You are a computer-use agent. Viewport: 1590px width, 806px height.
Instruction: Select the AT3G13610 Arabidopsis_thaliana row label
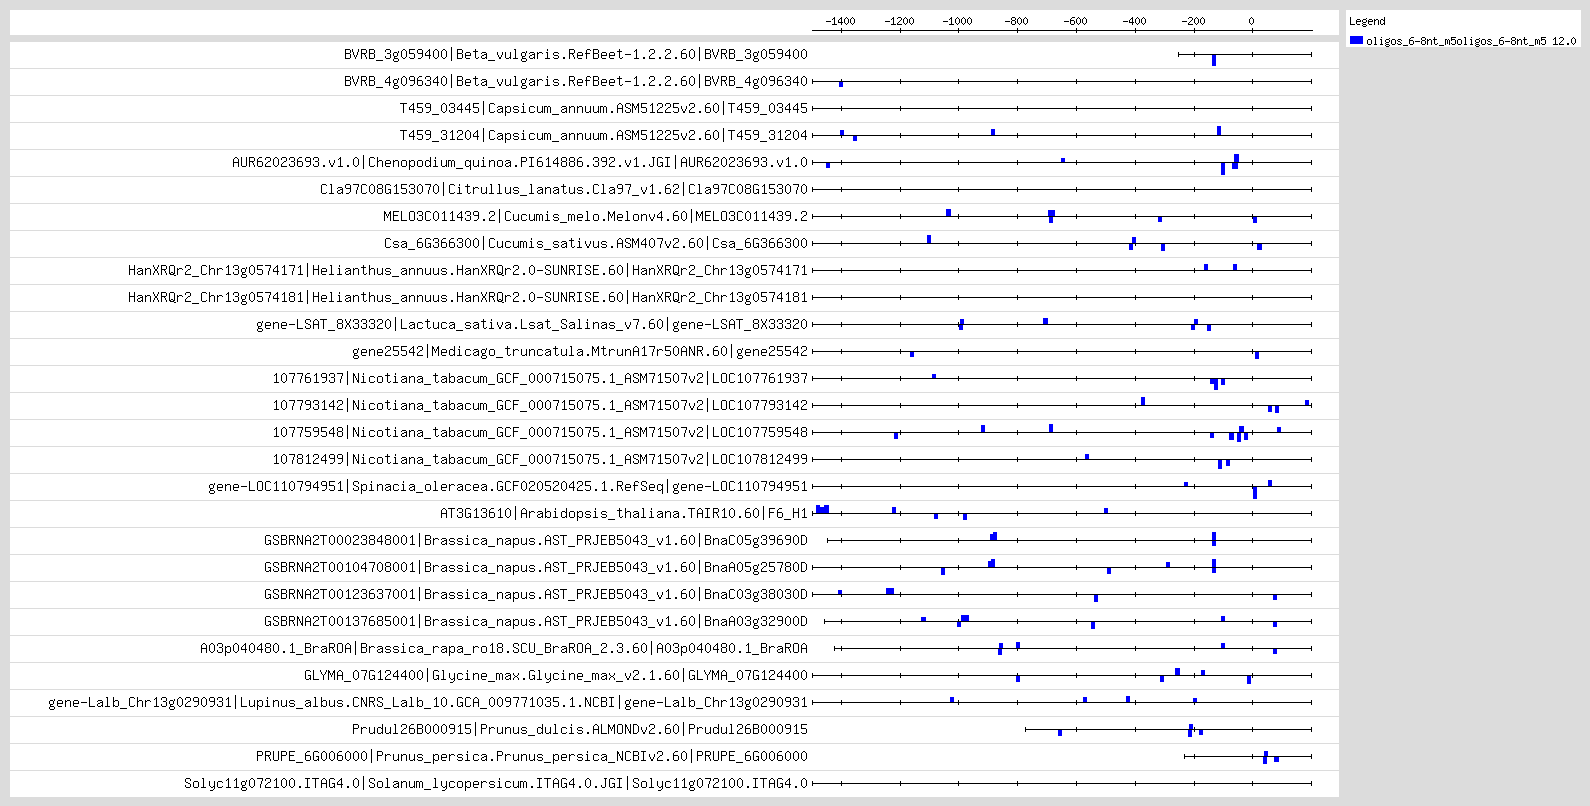624,513
